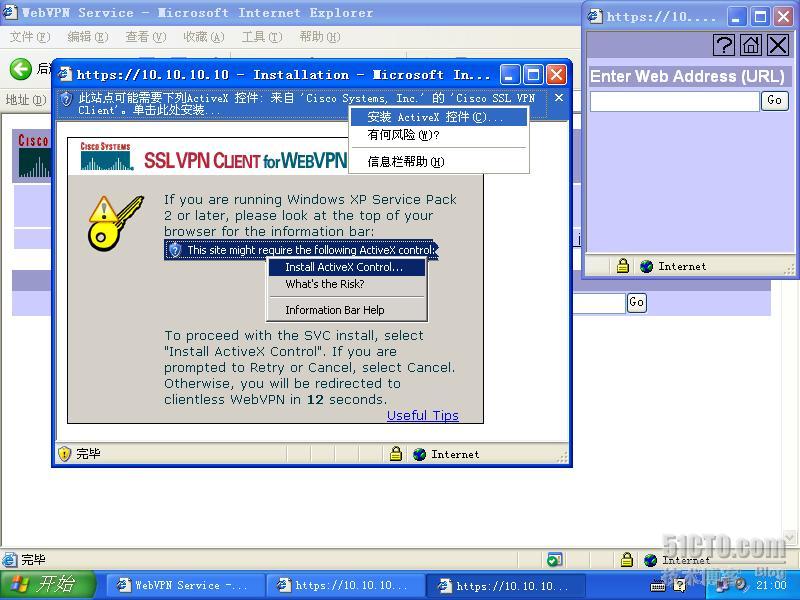The height and width of the screenshot is (600, 800).
Task: Open the 工具 menu in WebVPN Service window
Action: point(262,37)
